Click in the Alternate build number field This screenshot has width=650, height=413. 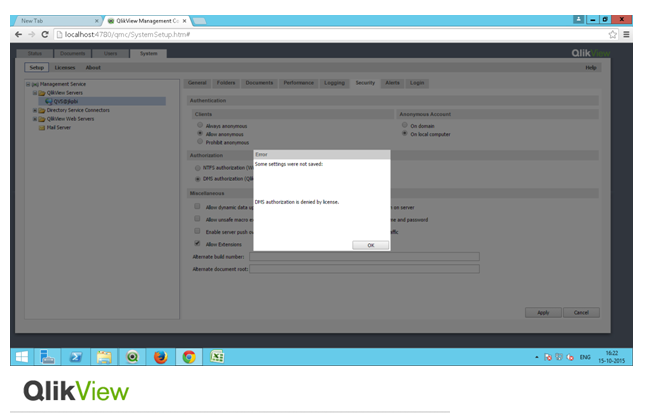tap(364, 257)
